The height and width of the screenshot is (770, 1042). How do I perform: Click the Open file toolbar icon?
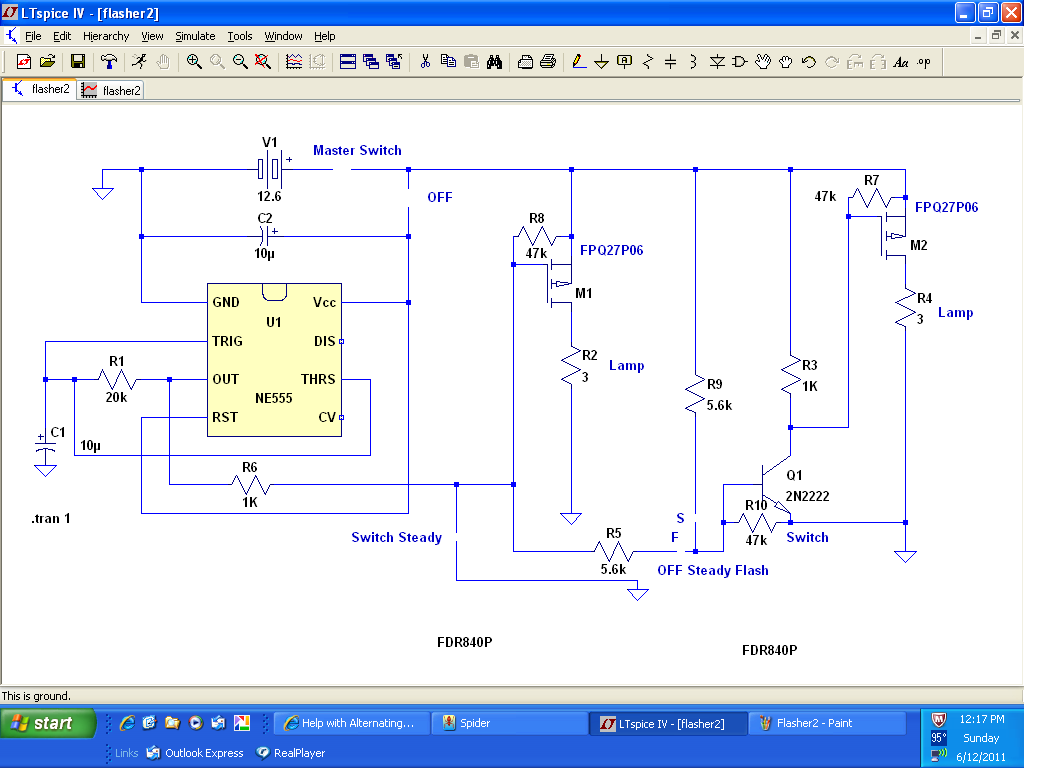pos(47,62)
